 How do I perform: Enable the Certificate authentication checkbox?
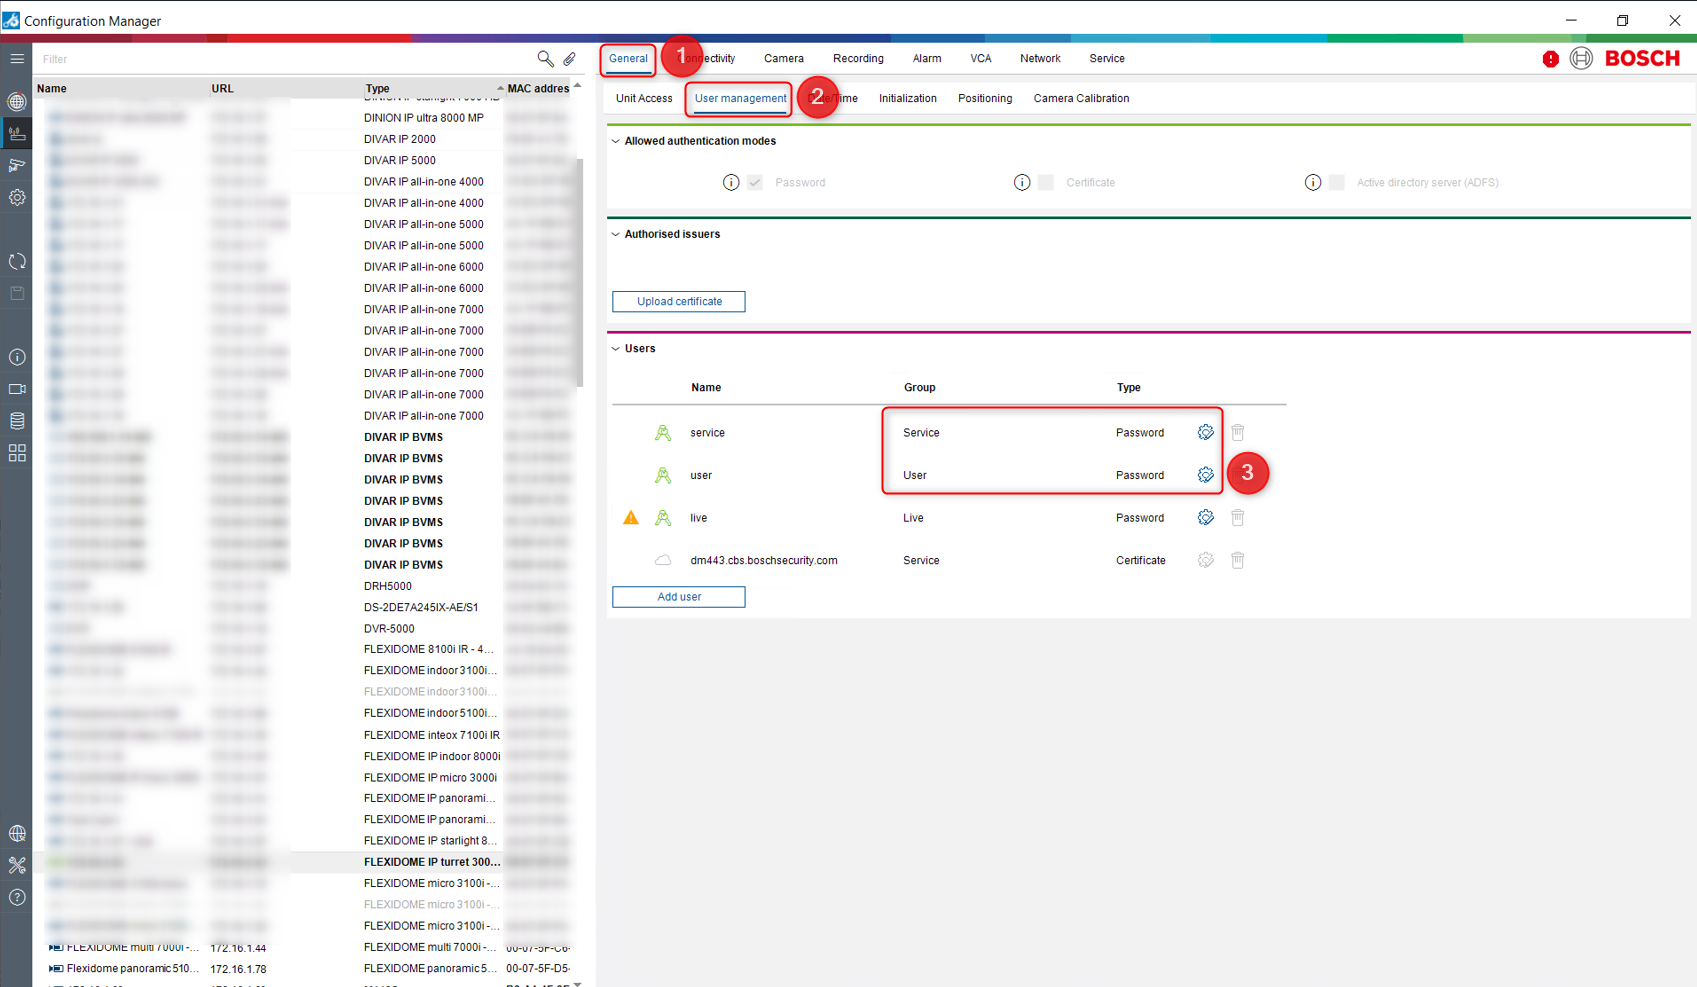click(x=1046, y=183)
